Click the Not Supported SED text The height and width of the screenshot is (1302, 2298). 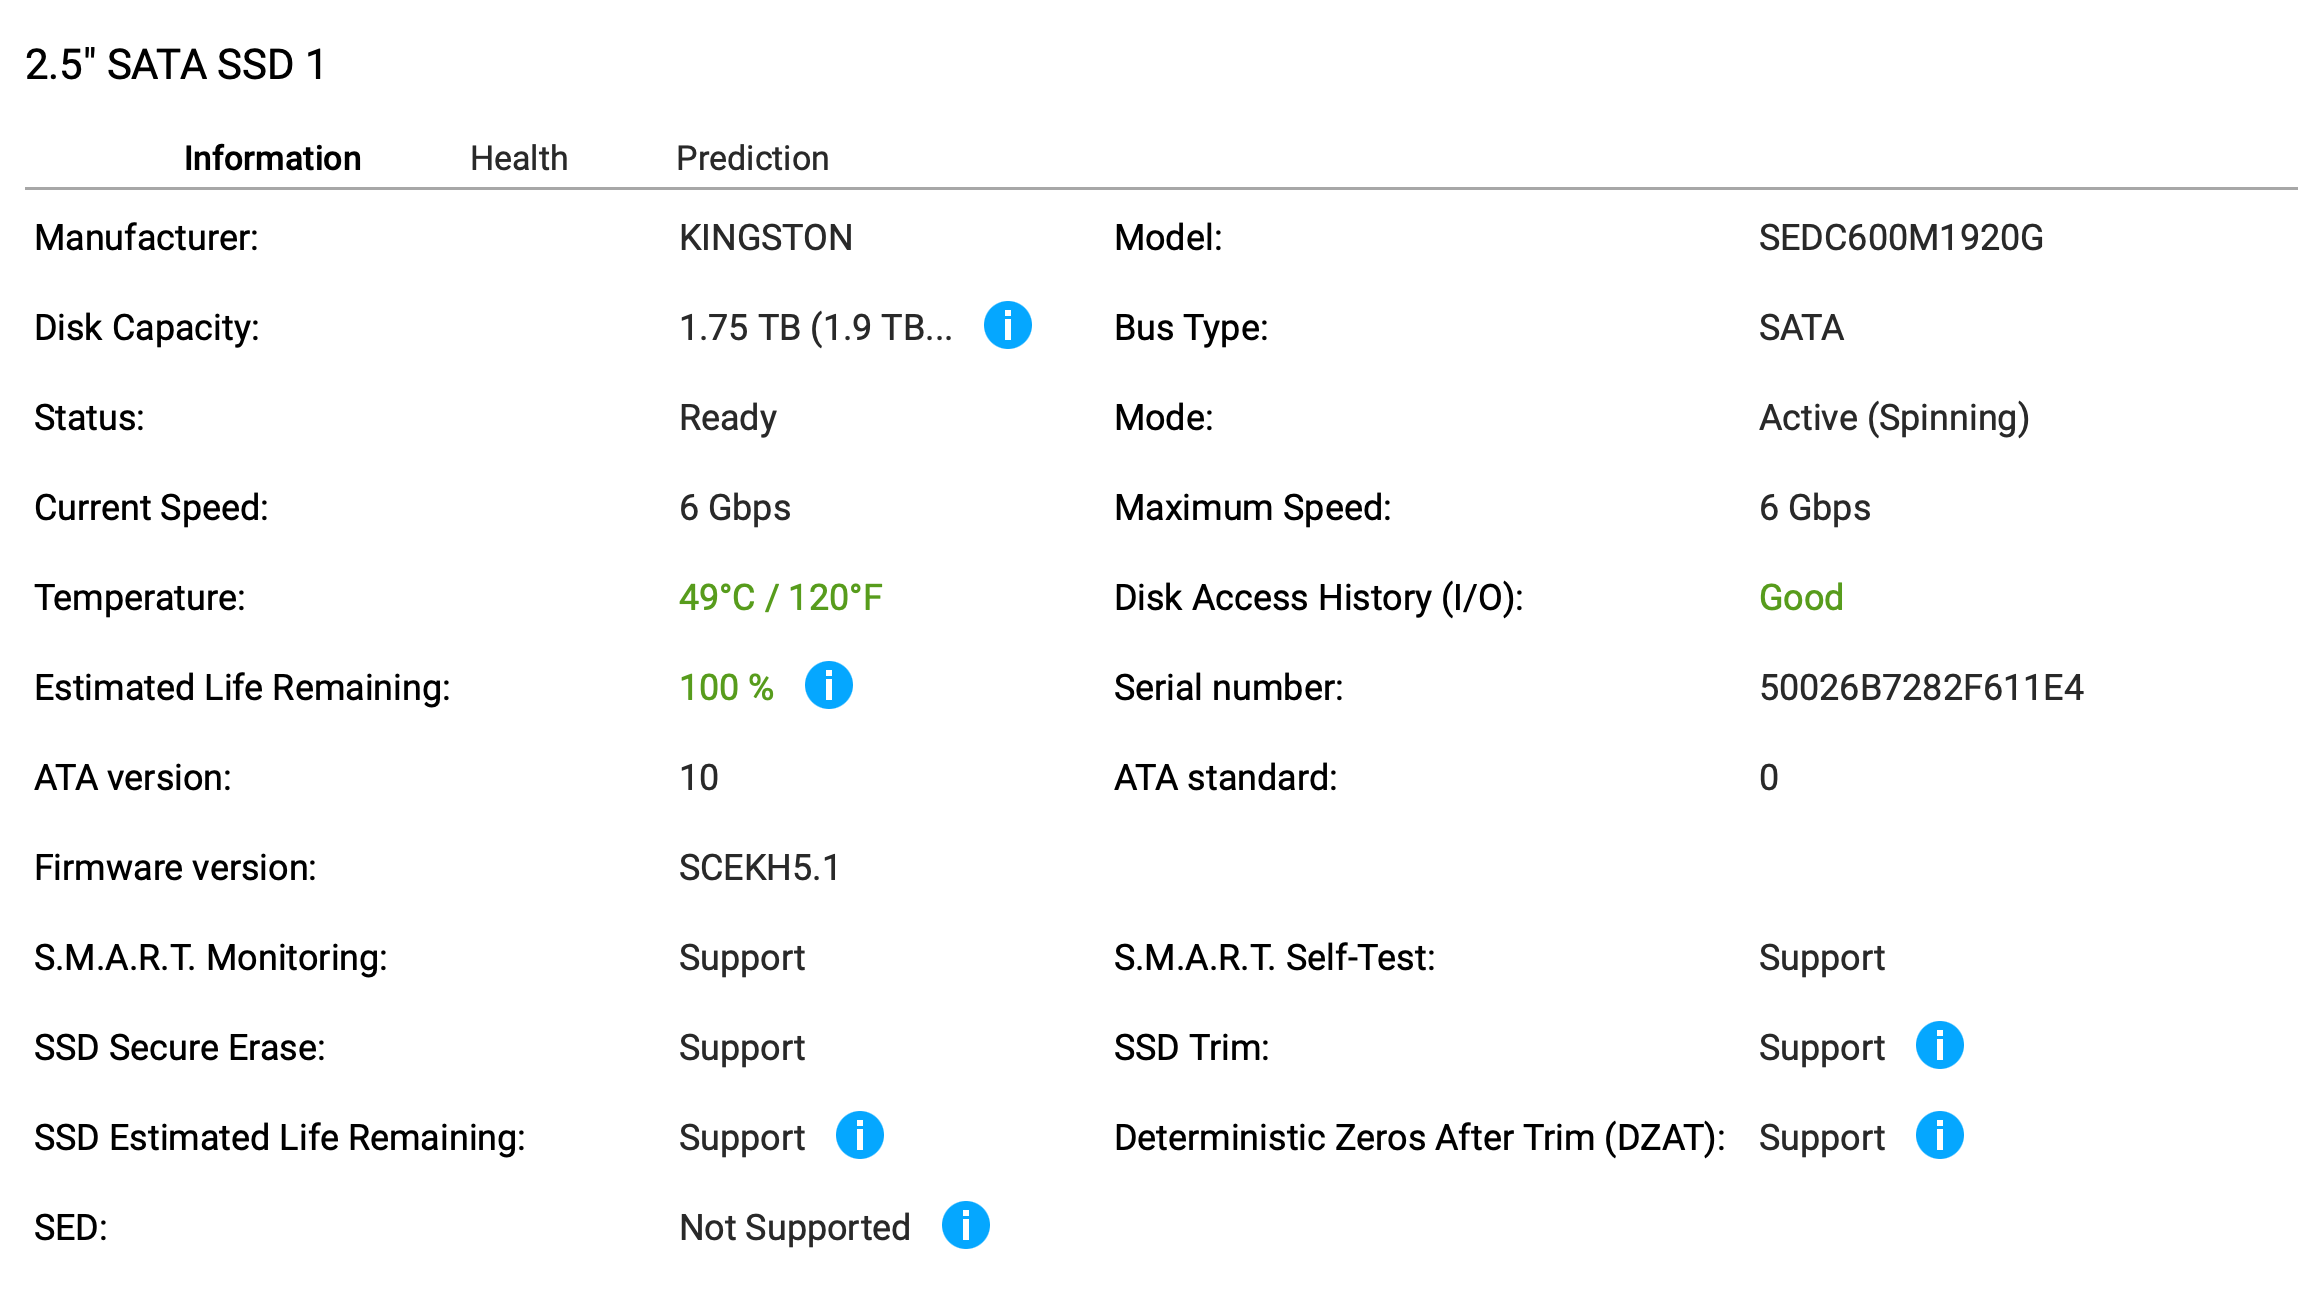pos(795,1228)
